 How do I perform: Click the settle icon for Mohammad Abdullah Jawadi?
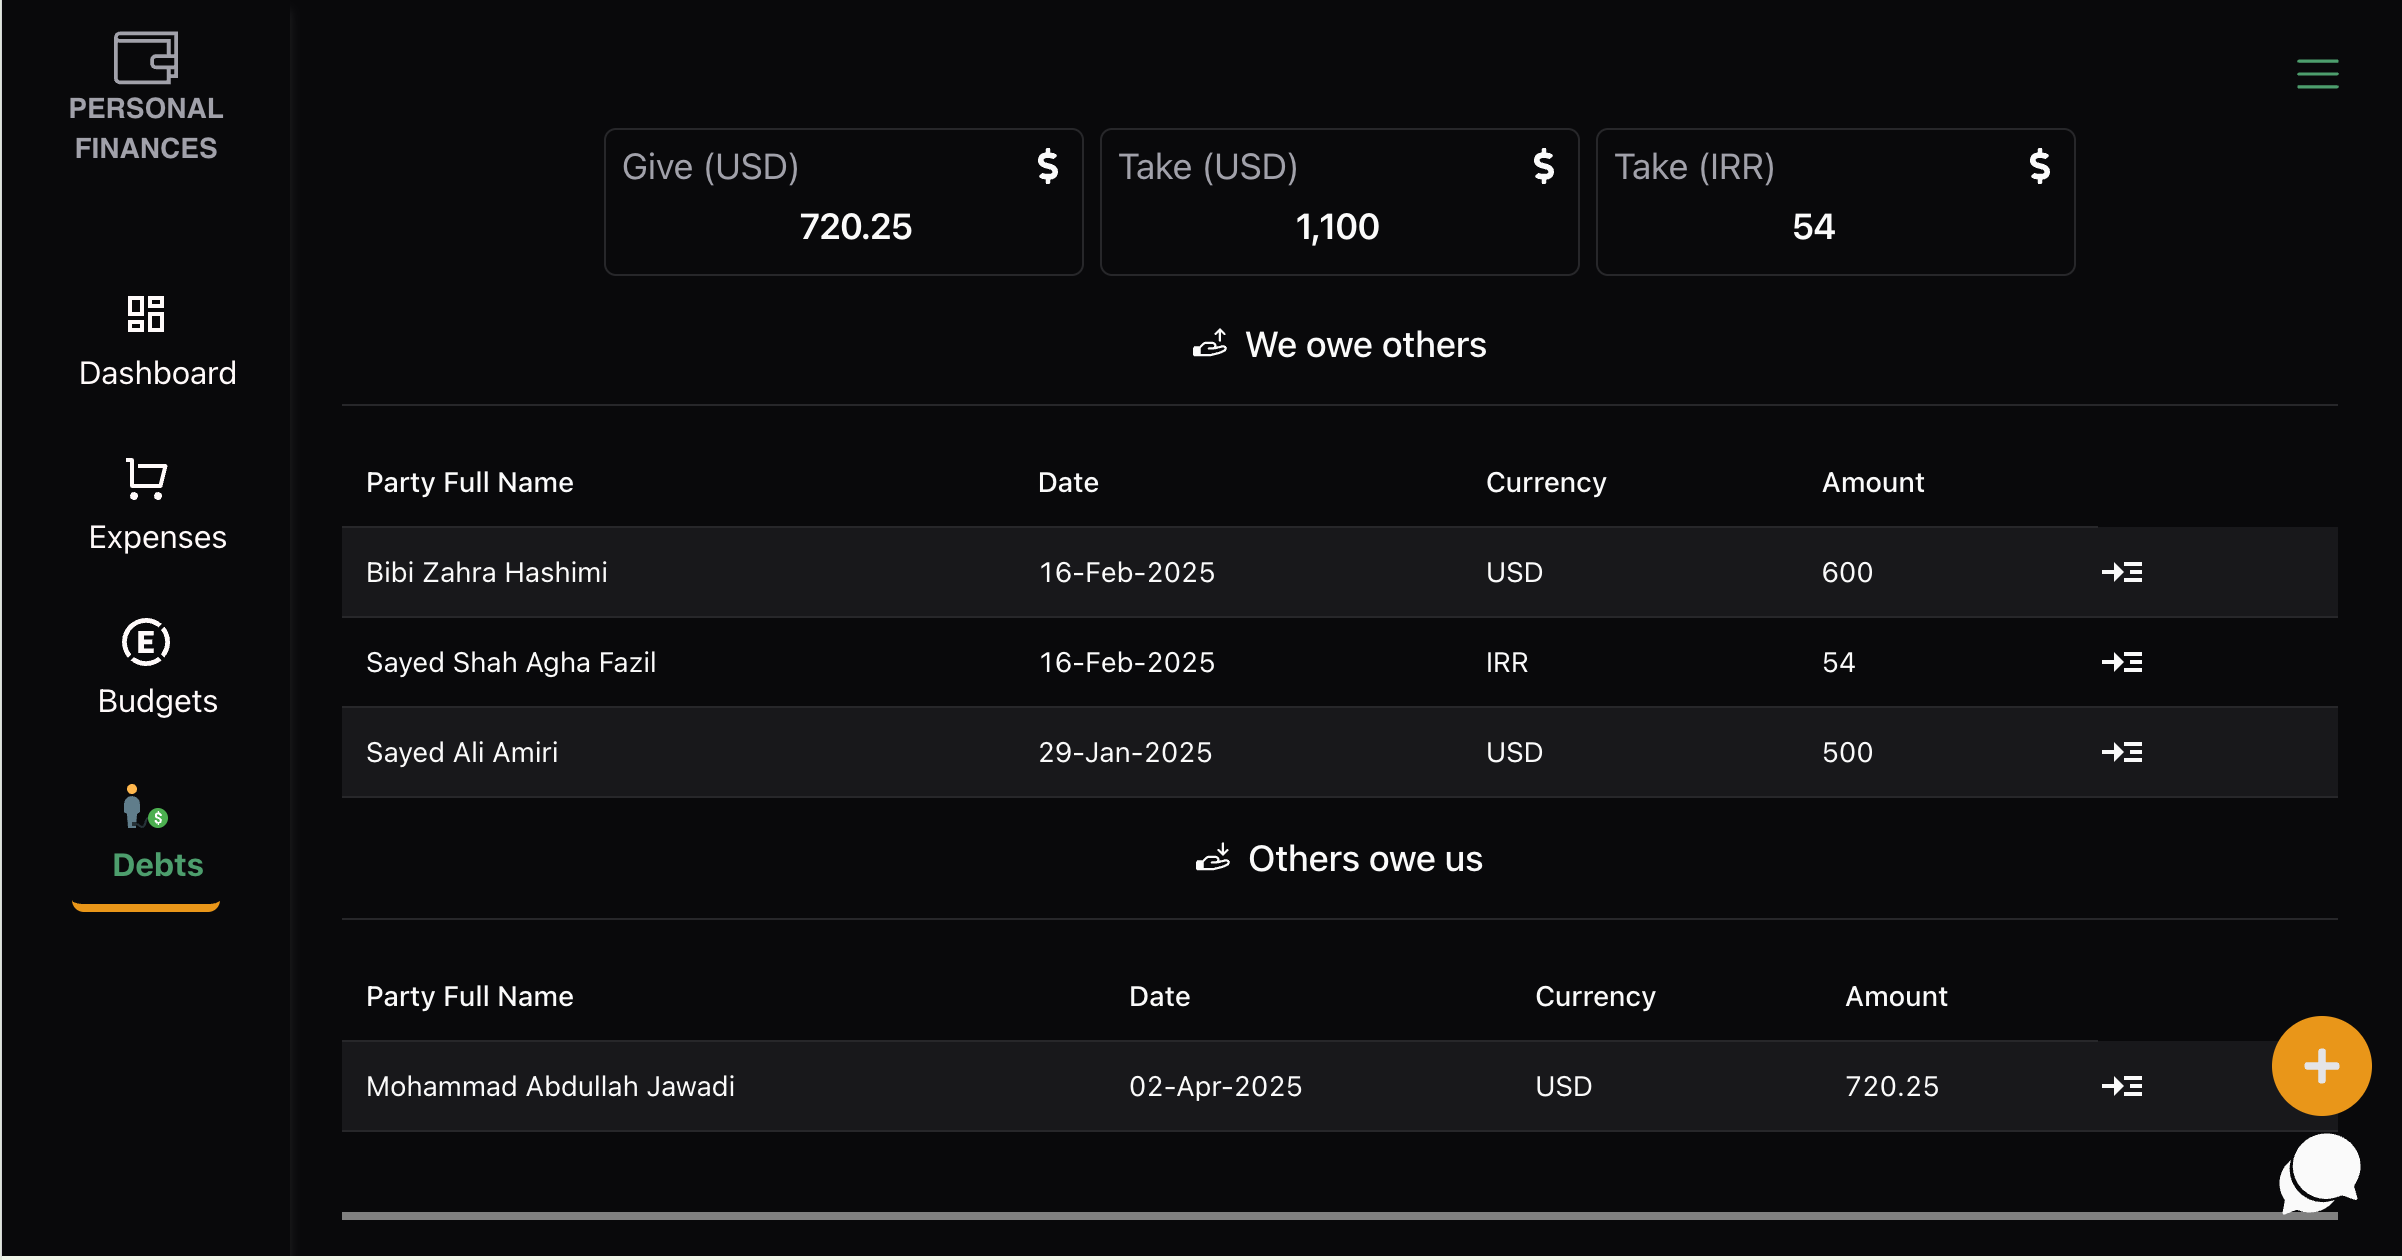2123,1085
